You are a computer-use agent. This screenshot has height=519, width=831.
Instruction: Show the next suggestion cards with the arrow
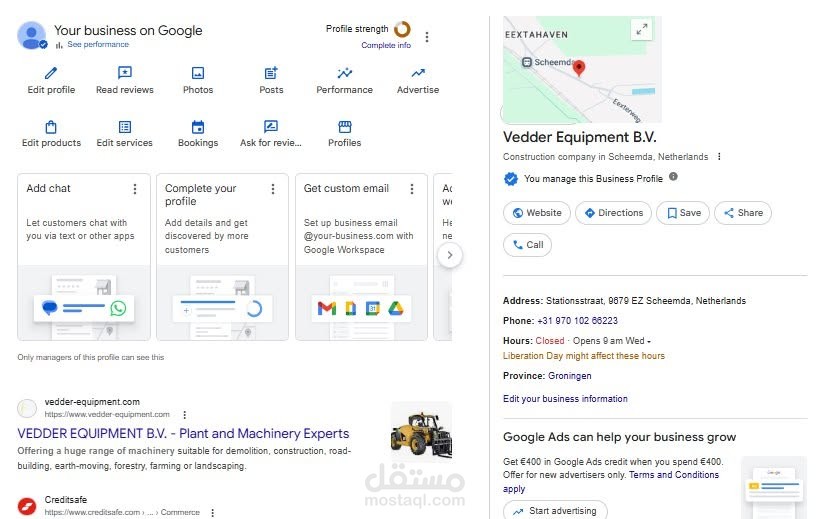point(449,255)
